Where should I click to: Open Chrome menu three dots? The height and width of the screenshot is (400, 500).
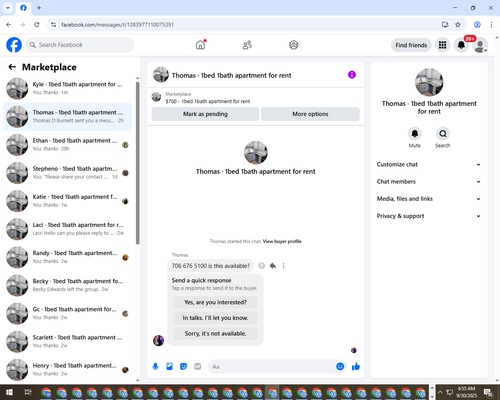(491, 25)
